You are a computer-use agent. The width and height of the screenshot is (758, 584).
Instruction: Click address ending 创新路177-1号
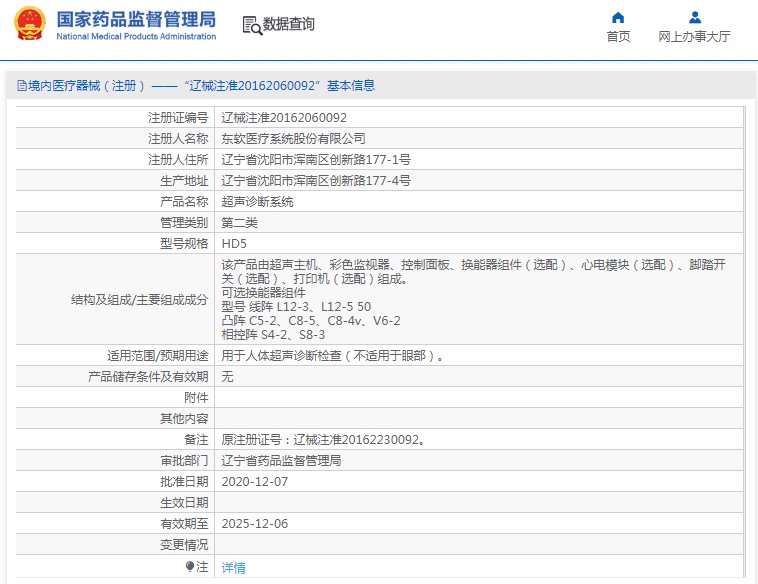pos(316,160)
